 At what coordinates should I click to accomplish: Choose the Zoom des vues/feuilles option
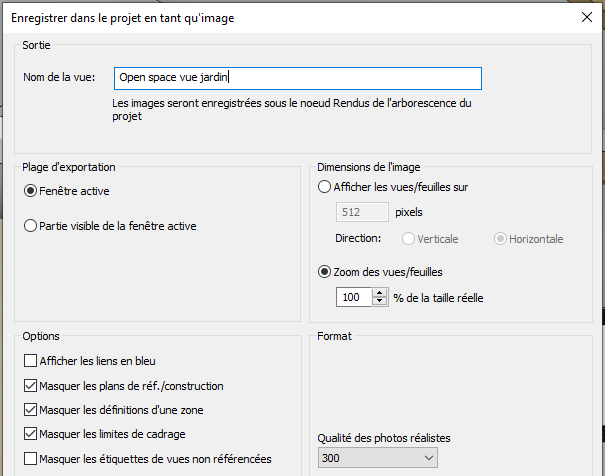point(324,272)
